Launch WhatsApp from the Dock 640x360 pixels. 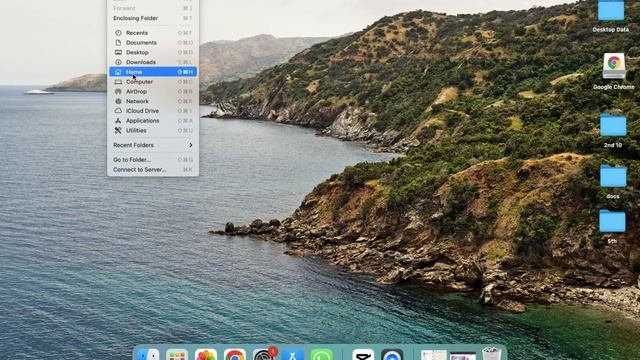coord(322,354)
